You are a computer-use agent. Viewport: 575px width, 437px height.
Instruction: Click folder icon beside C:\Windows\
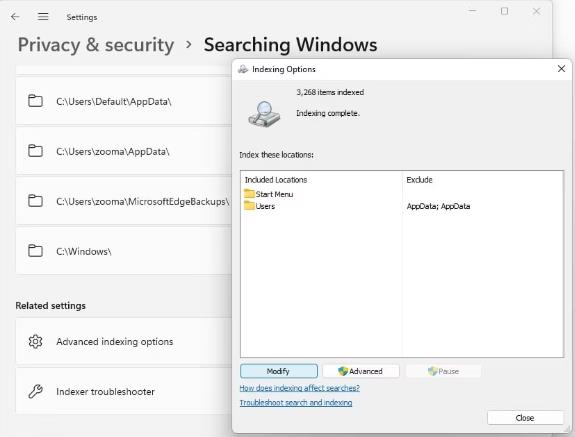click(35, 251)
